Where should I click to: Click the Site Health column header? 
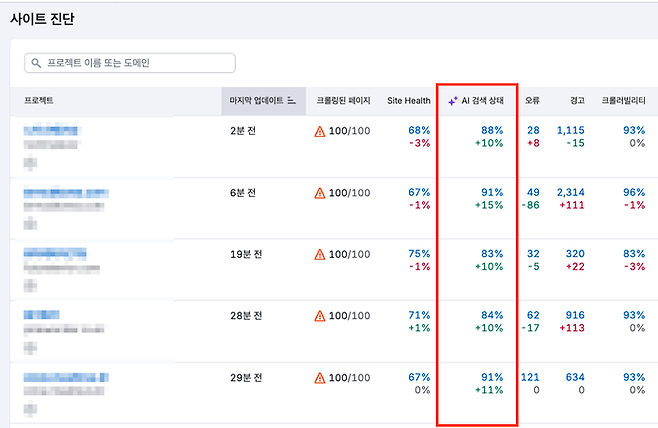pyautogui.click(x=409, y=101)
